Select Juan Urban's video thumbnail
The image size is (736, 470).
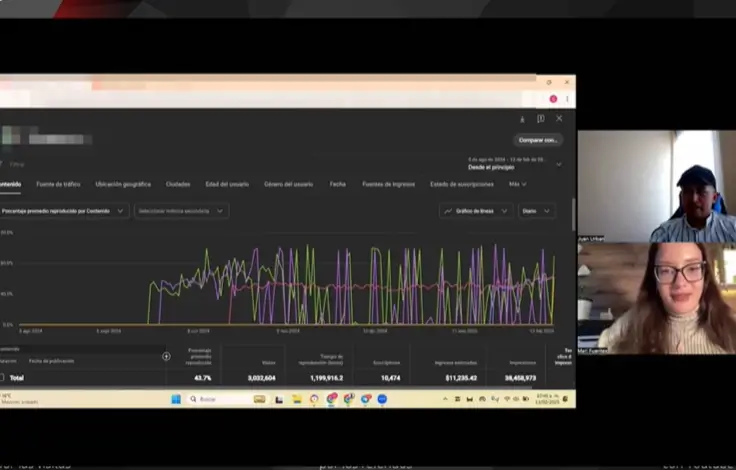click(x=657, y=186)
